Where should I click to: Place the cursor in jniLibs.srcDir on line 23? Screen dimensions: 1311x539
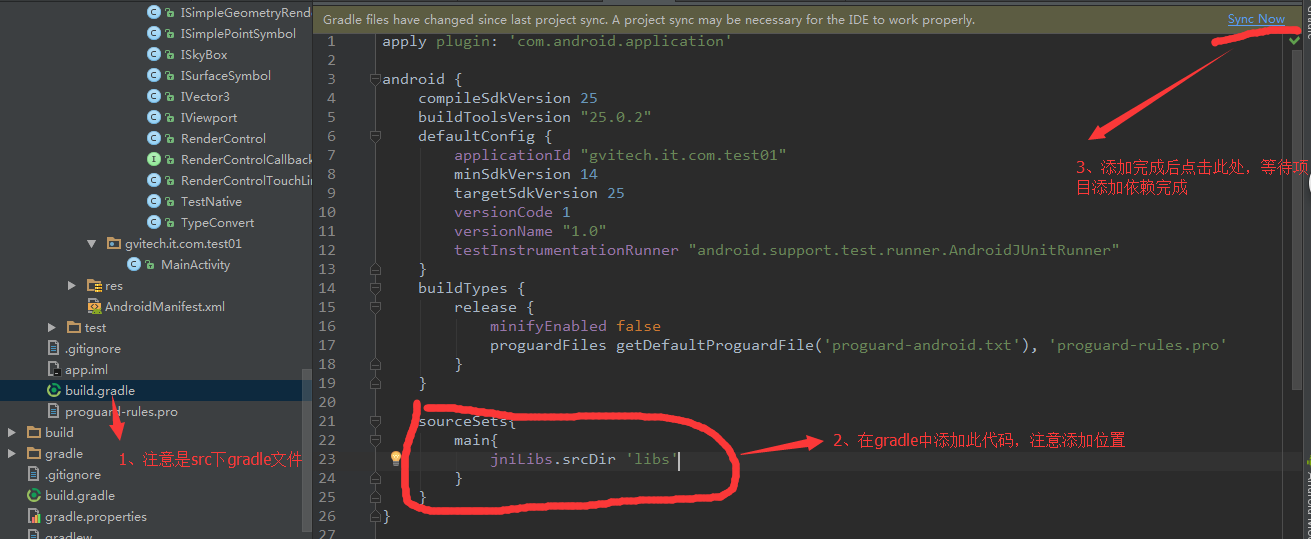pos(553,459)
